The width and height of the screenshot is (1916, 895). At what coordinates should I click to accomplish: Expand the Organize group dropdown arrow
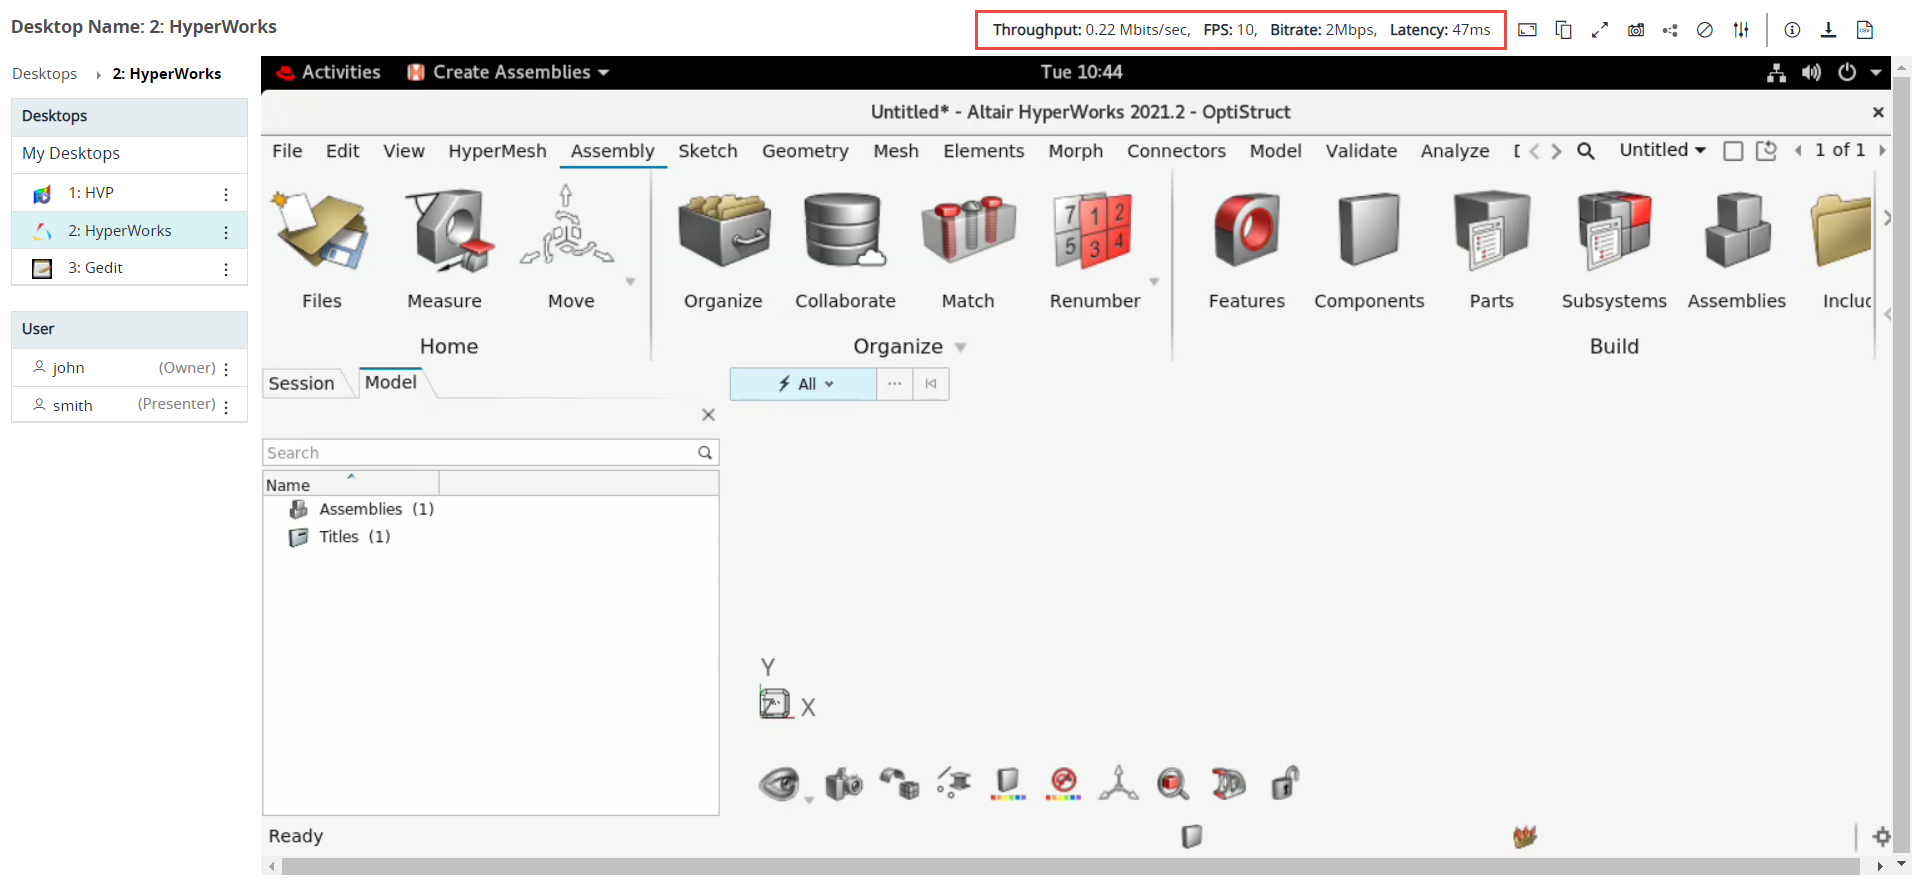pos(960,347)
